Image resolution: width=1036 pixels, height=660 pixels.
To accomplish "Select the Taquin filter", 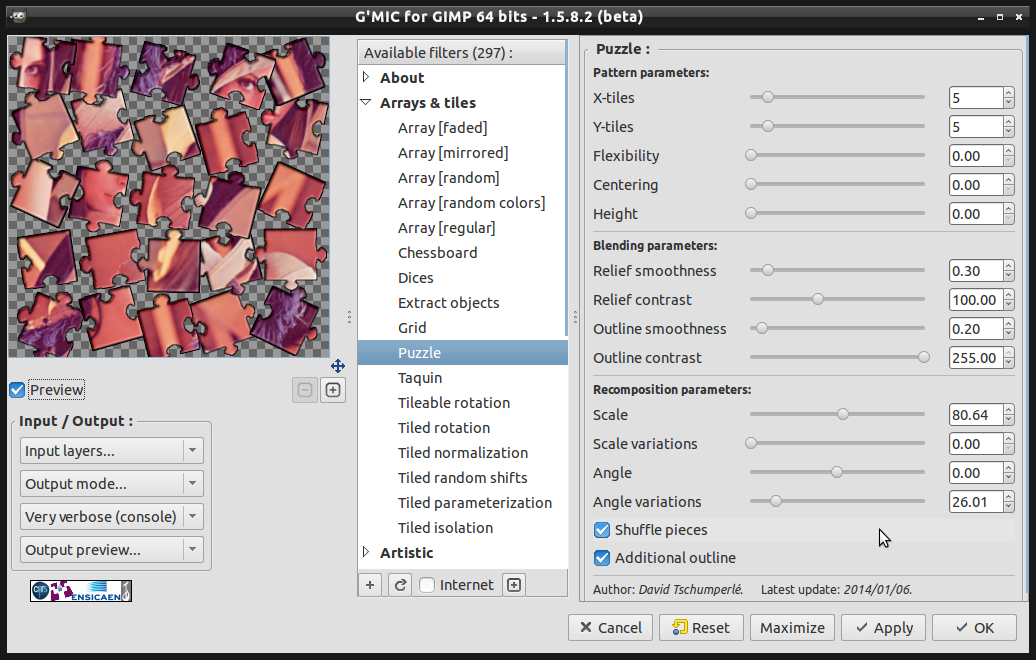I will pos(420,378).
